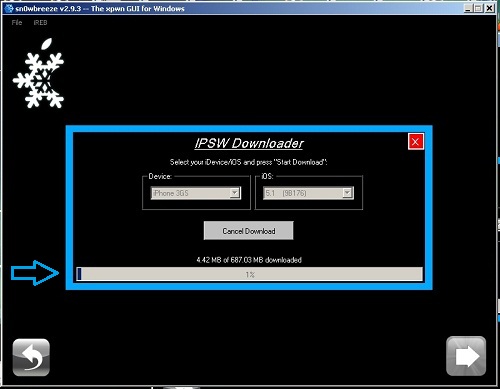Click the IPSW Downloader heading

[x=249, y=143]
